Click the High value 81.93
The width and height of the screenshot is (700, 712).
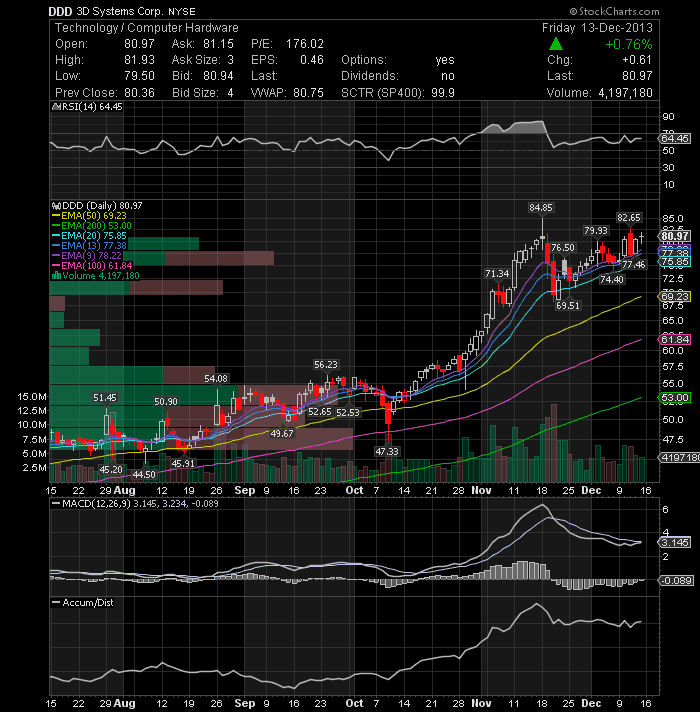139,60
